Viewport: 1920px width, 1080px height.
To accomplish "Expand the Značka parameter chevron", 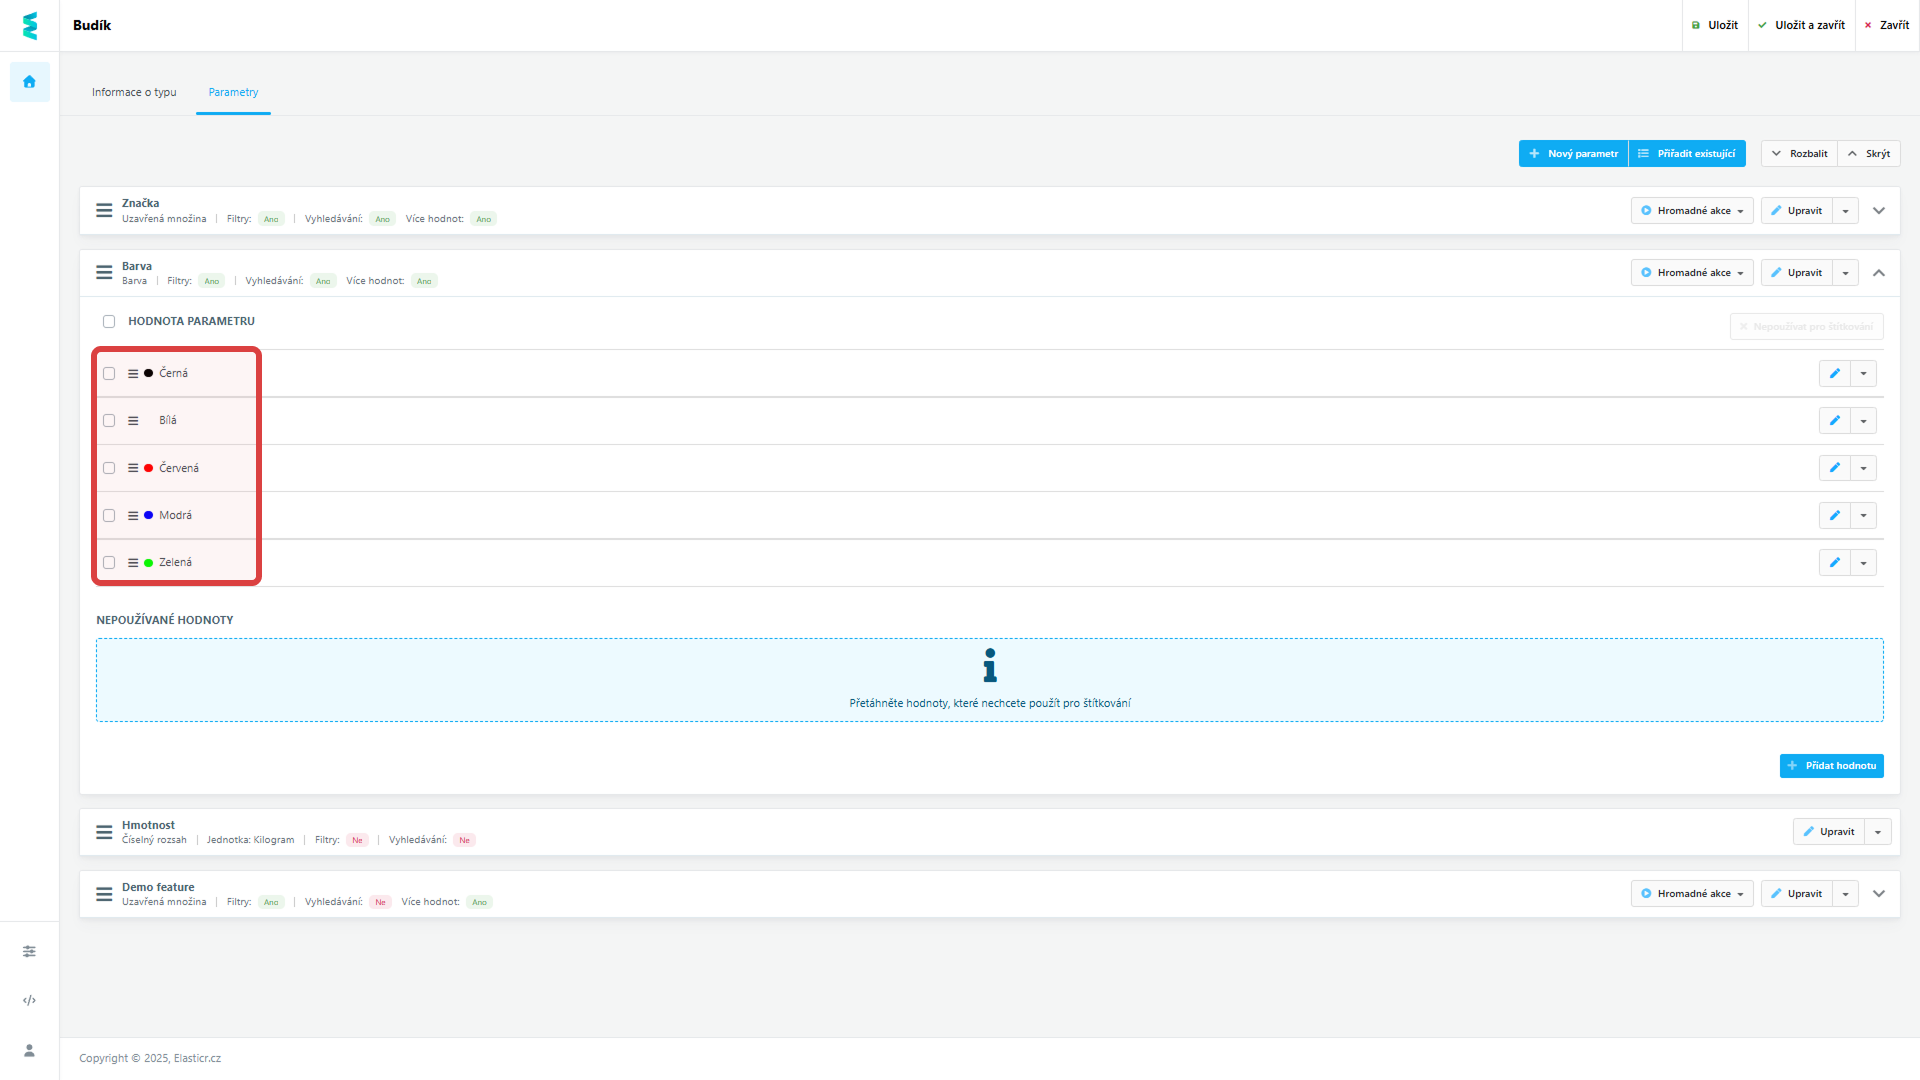I will [x=1879, y=210].
